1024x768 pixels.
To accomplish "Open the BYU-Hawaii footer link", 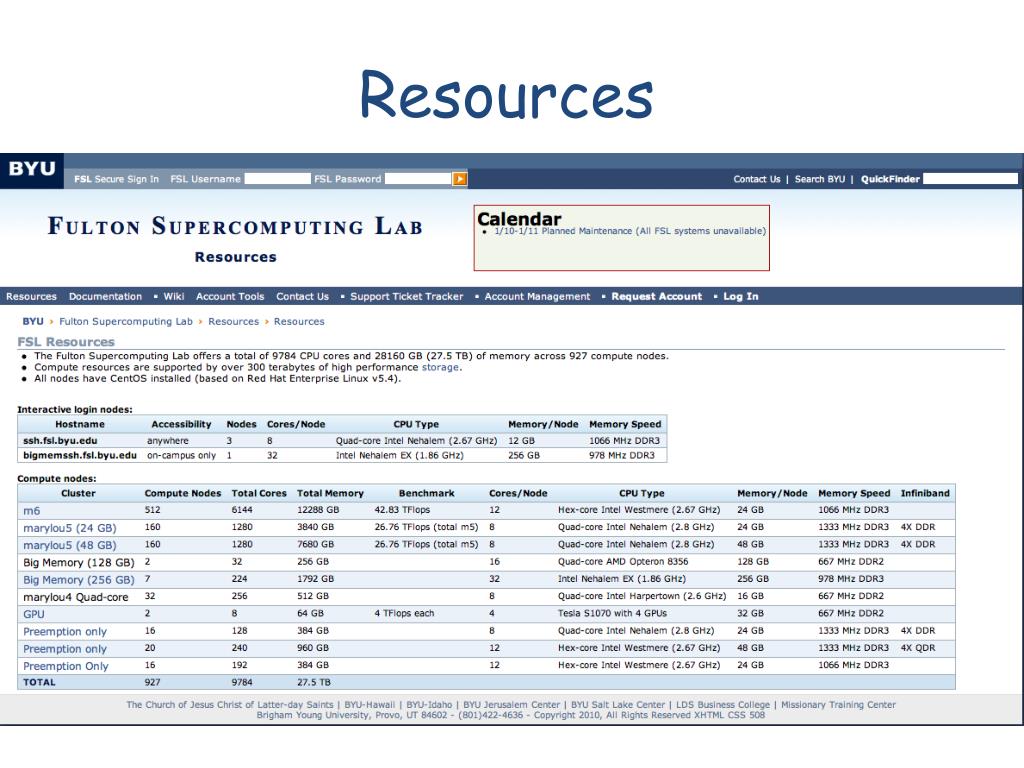I will tap(370, 705).
